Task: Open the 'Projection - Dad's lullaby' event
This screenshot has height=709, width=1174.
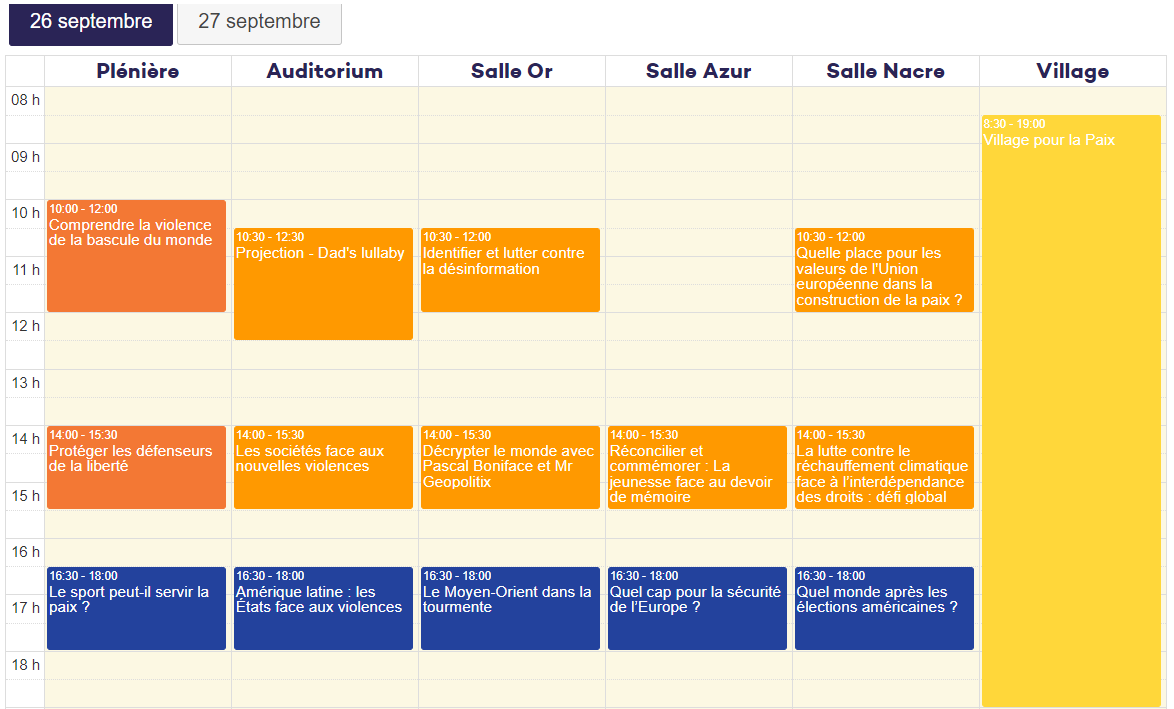Action: pos(323,284)
